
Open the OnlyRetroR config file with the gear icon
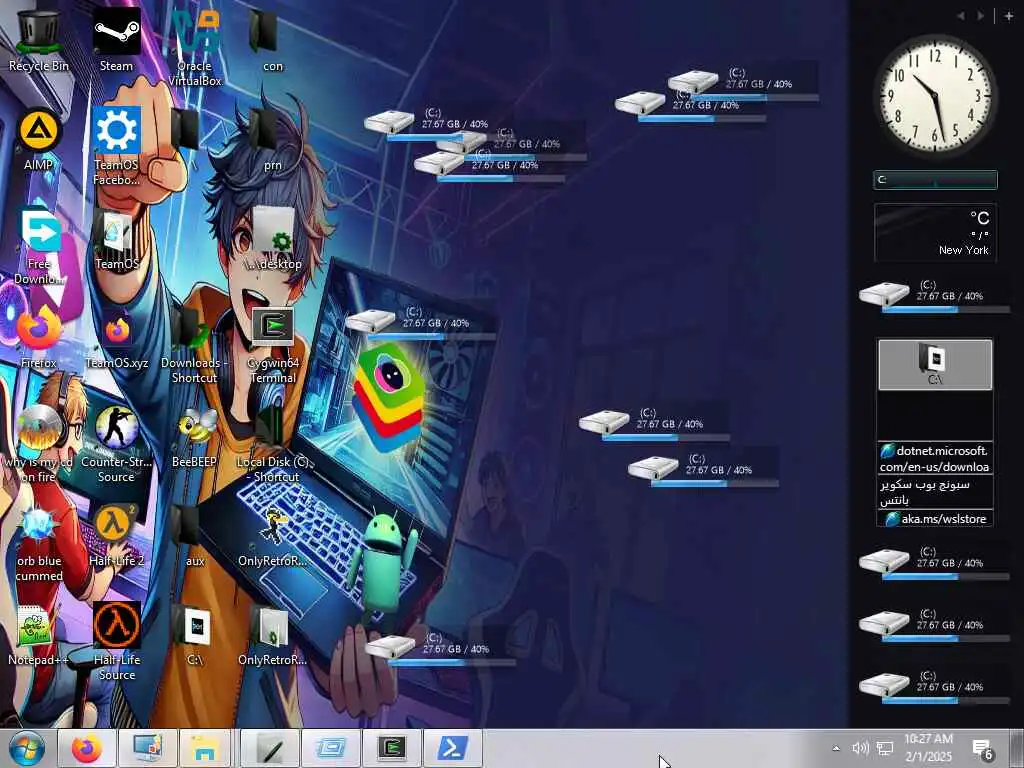272,635
